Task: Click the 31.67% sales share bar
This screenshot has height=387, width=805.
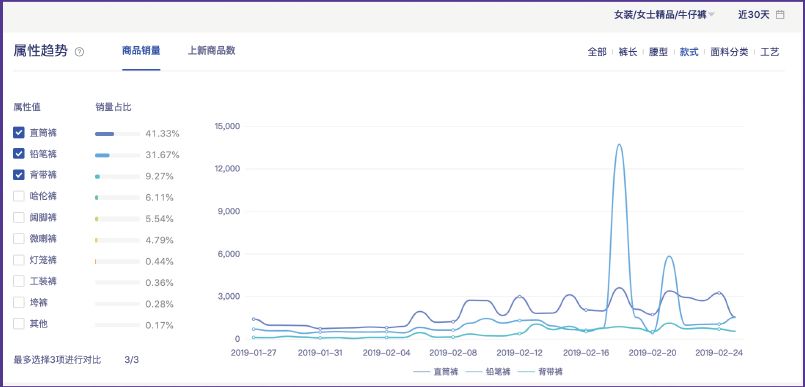Action: (x=117, y=155)
